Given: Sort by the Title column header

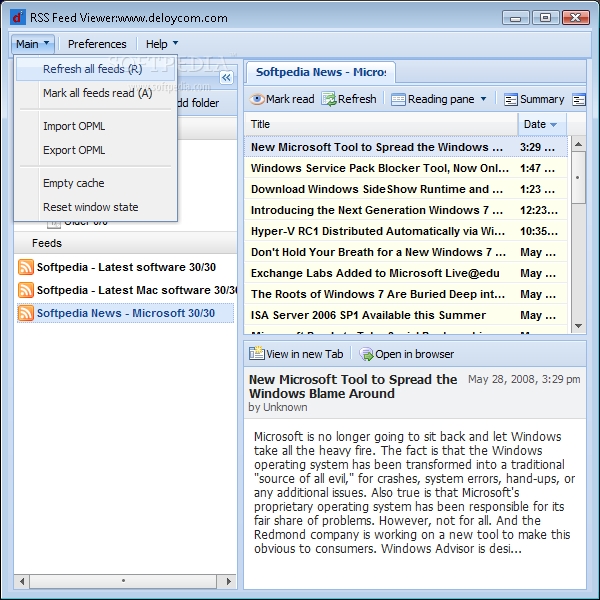Looking at the screenshot, I should point(381,124).
